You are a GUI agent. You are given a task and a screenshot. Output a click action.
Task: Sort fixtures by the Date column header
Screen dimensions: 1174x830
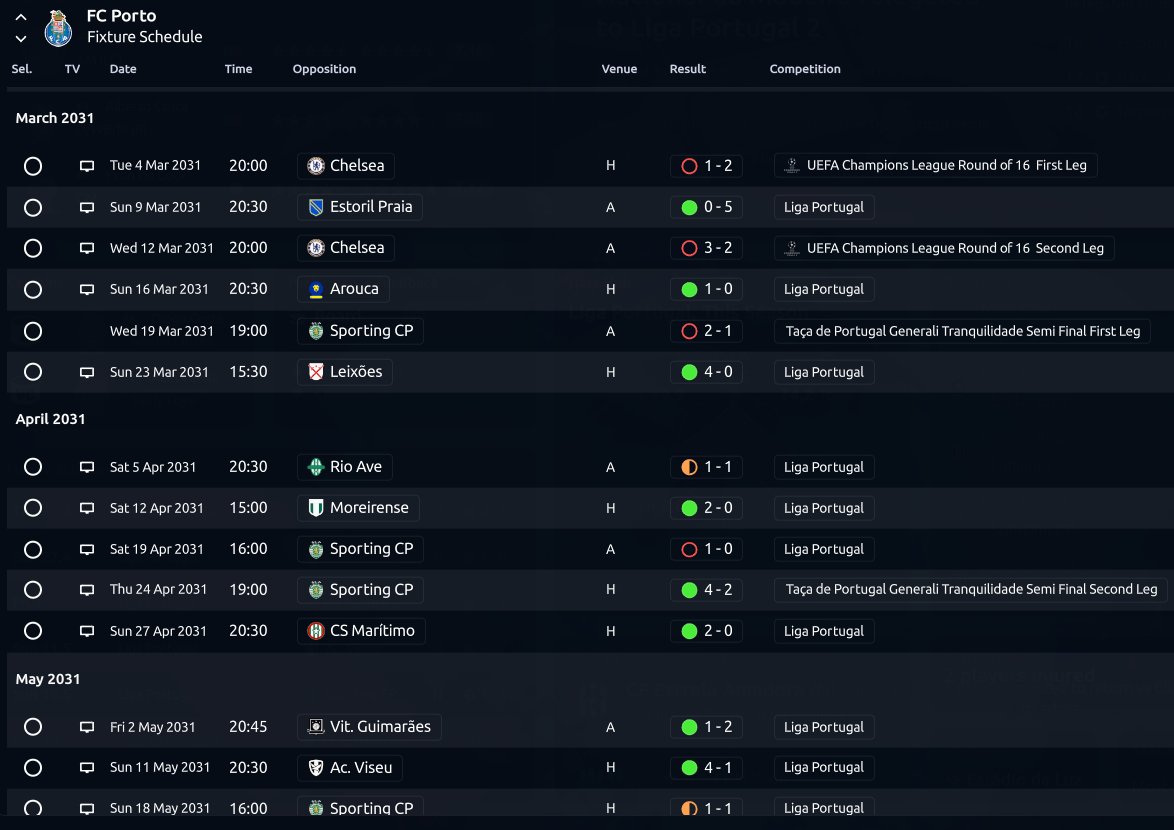[x=123, y=69]
